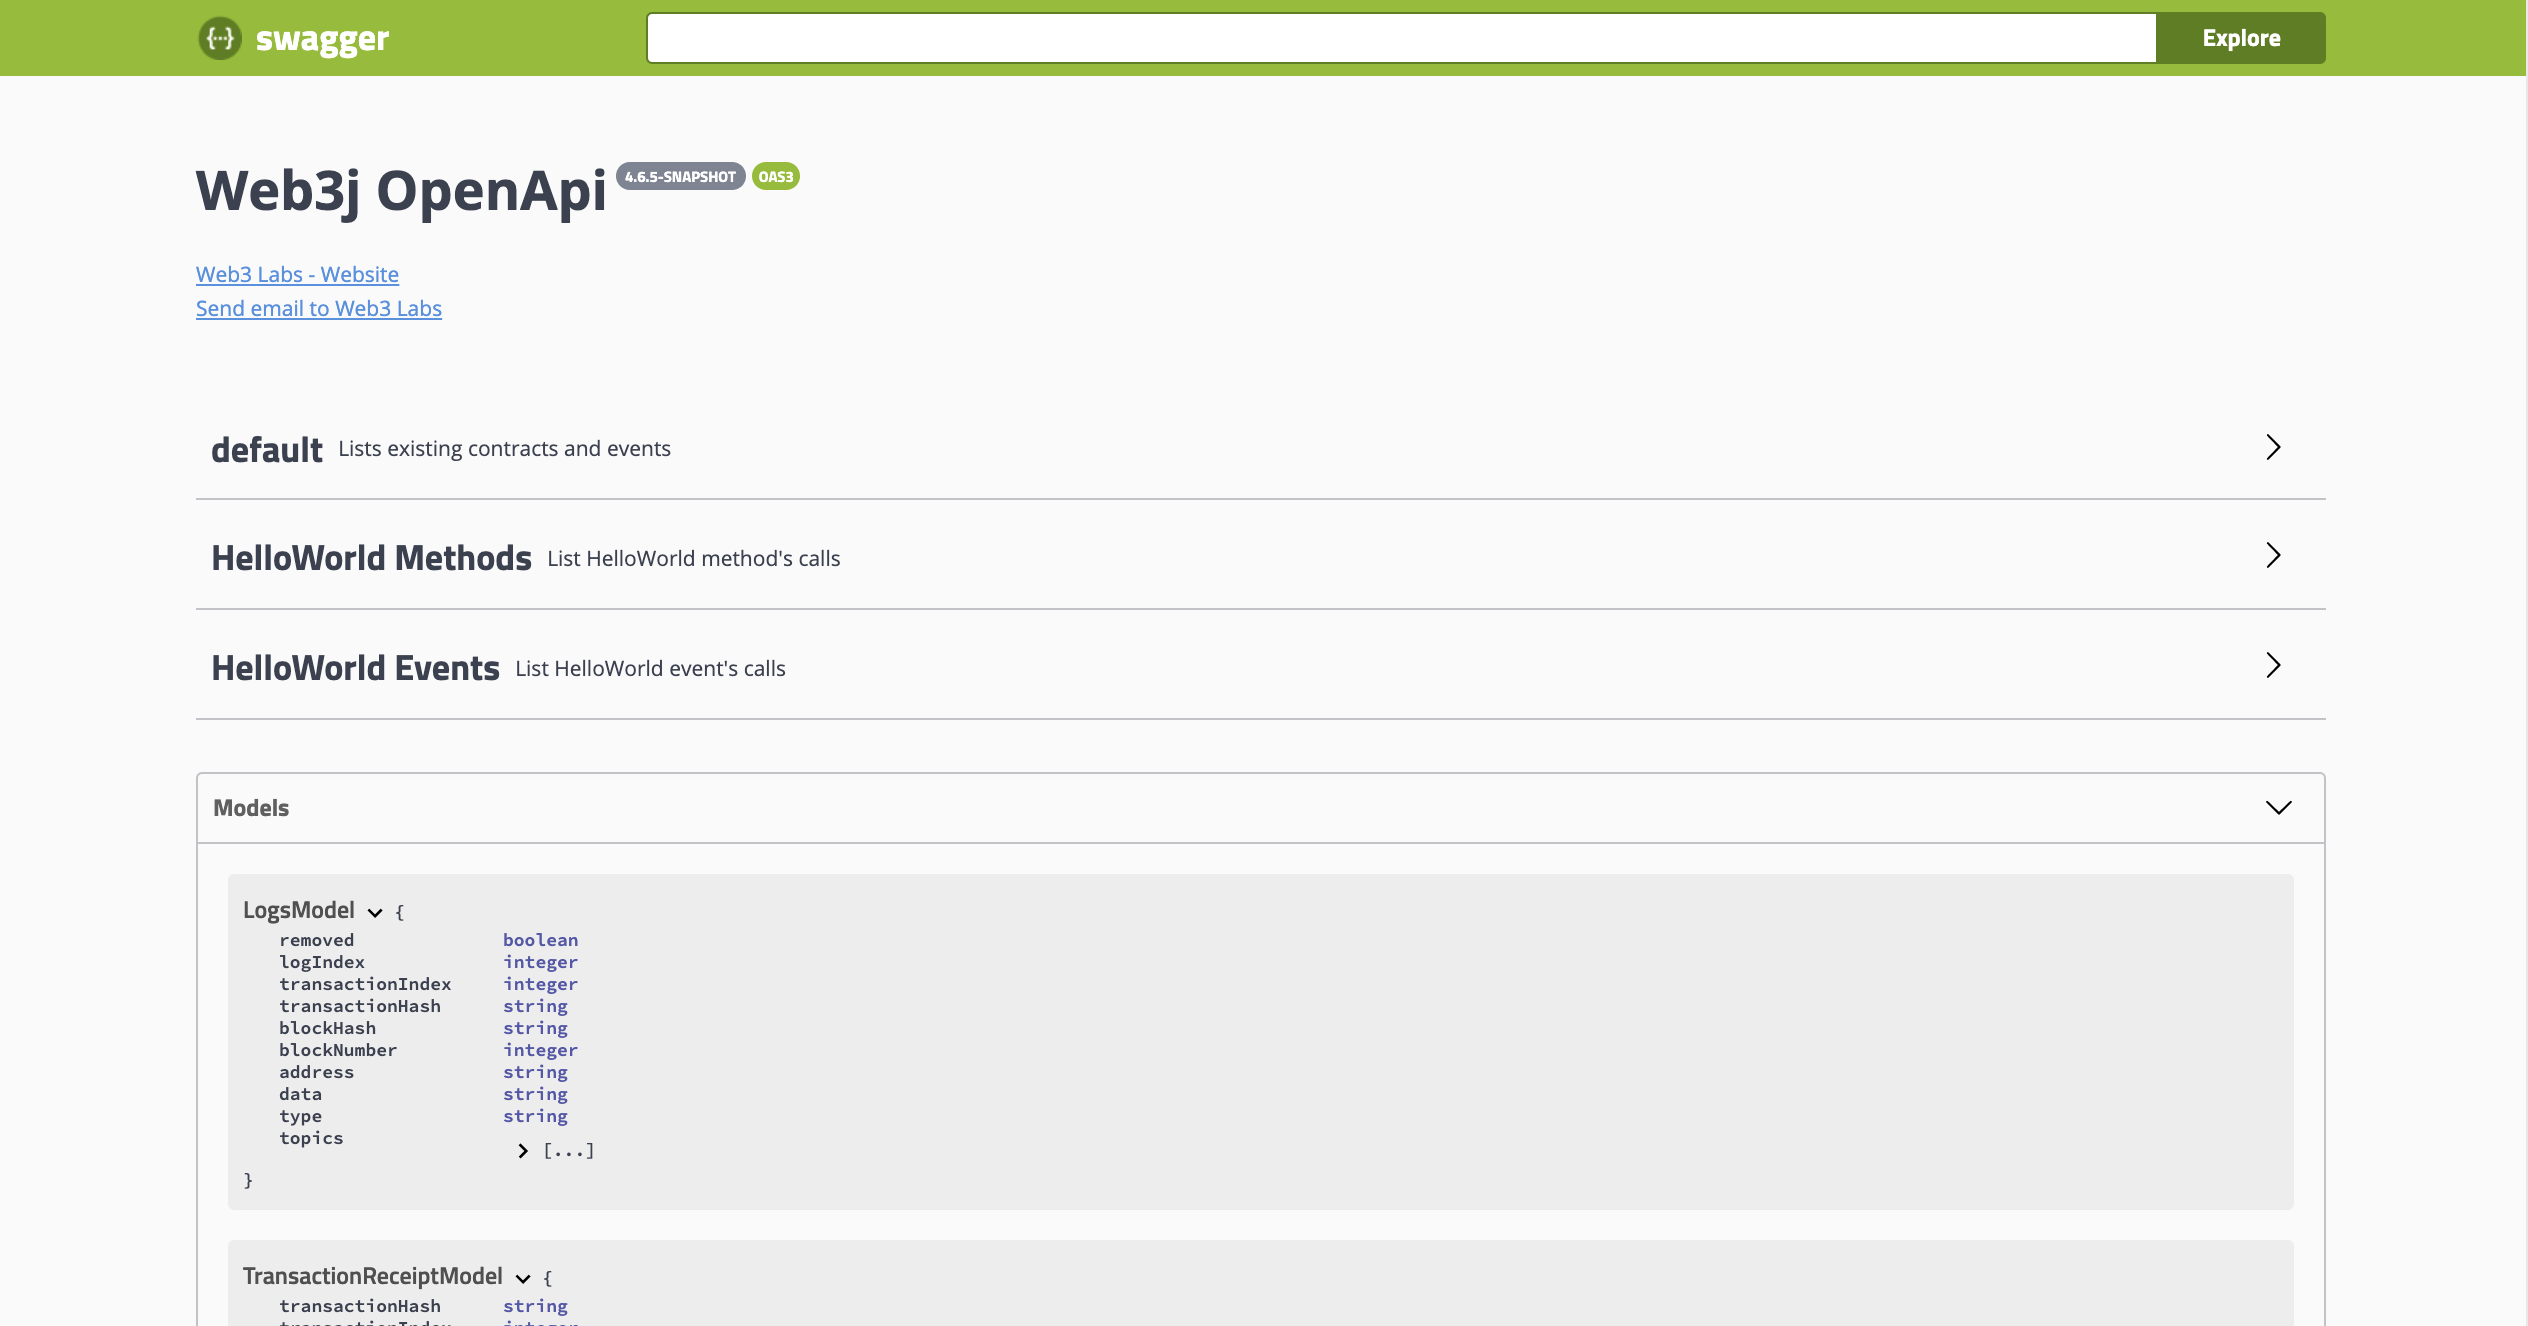Screen dimensions: 2528x1326
Task: Click 'List HelloWorld event's calls' description
Action: (650, 668)
